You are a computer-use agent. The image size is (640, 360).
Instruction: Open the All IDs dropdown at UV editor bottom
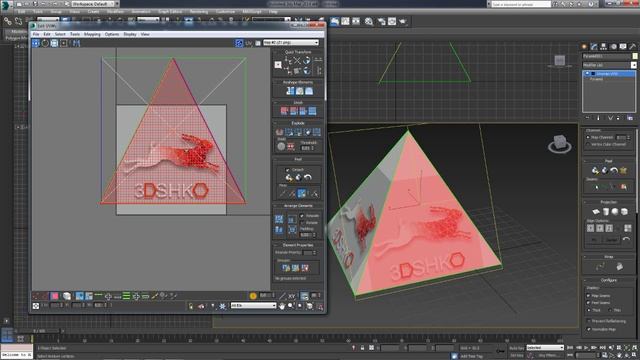click(x=253, y=305)
